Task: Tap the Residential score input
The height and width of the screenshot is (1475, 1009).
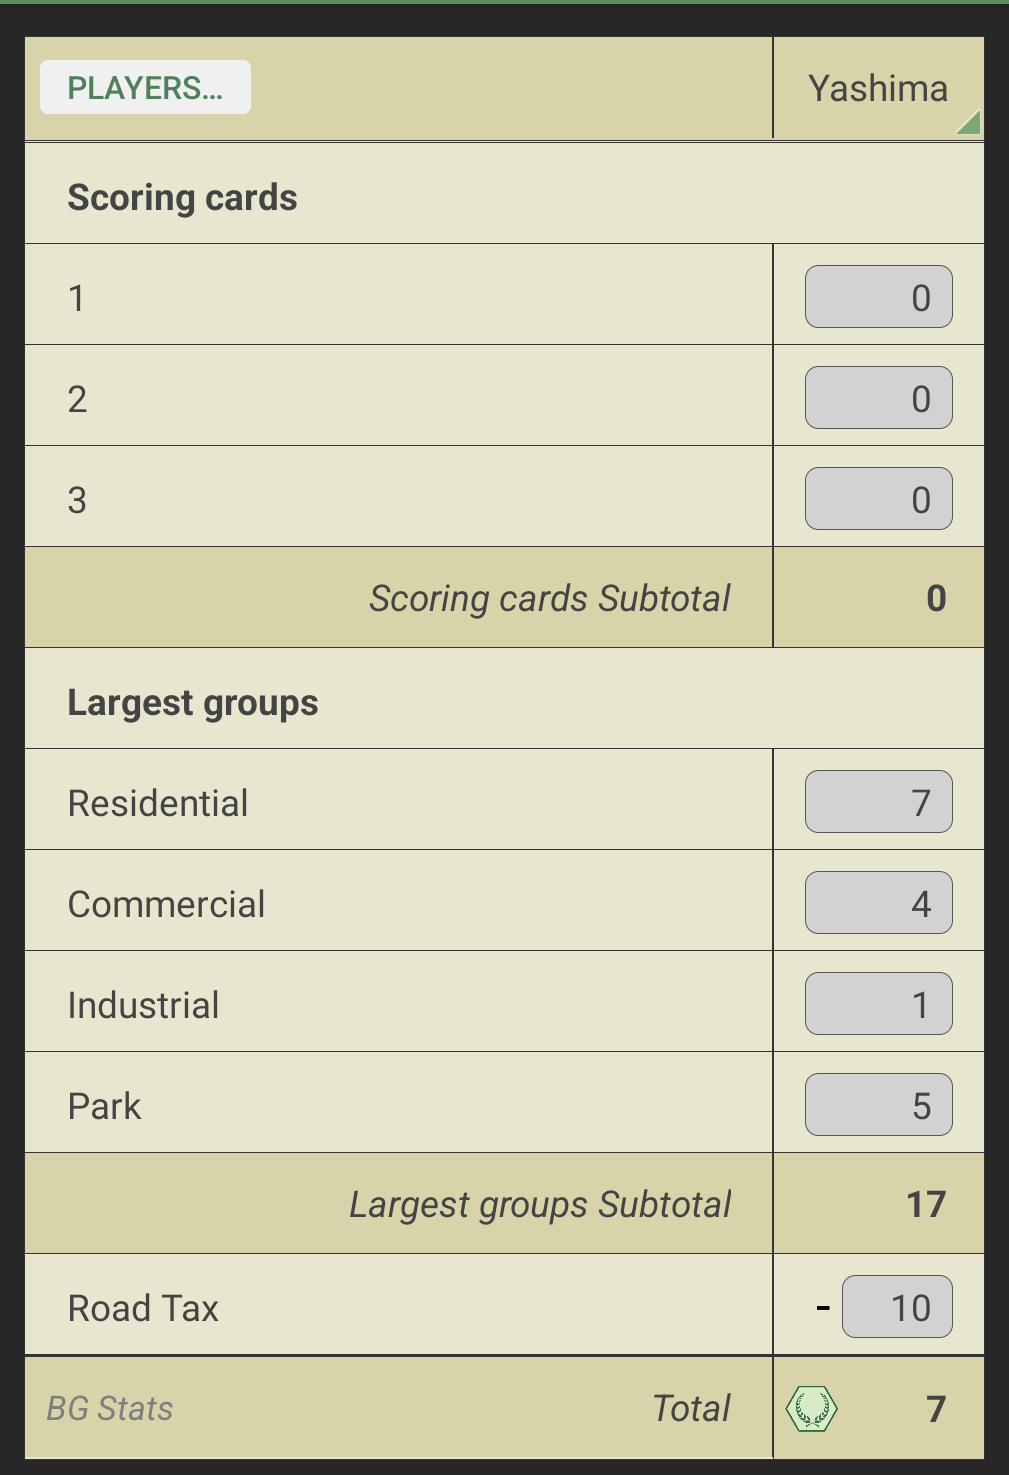Action: tap(878, 802)
